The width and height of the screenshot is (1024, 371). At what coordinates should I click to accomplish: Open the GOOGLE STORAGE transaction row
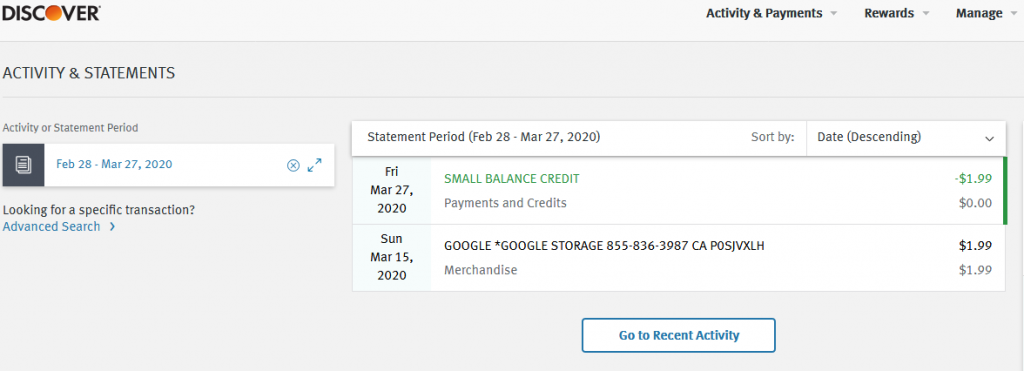click(679, 258)
